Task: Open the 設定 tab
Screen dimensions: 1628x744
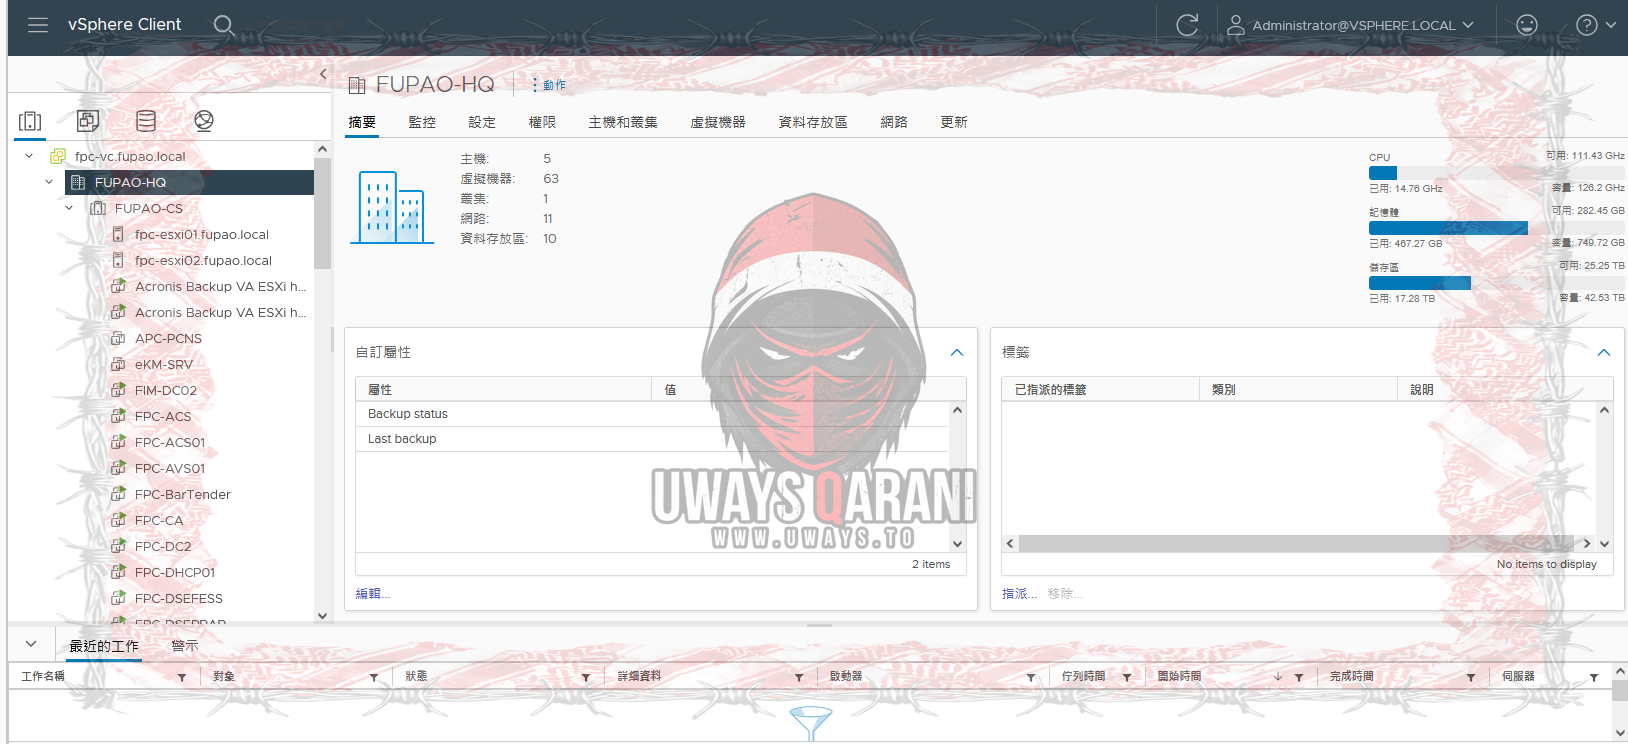Action: point(482,122)
